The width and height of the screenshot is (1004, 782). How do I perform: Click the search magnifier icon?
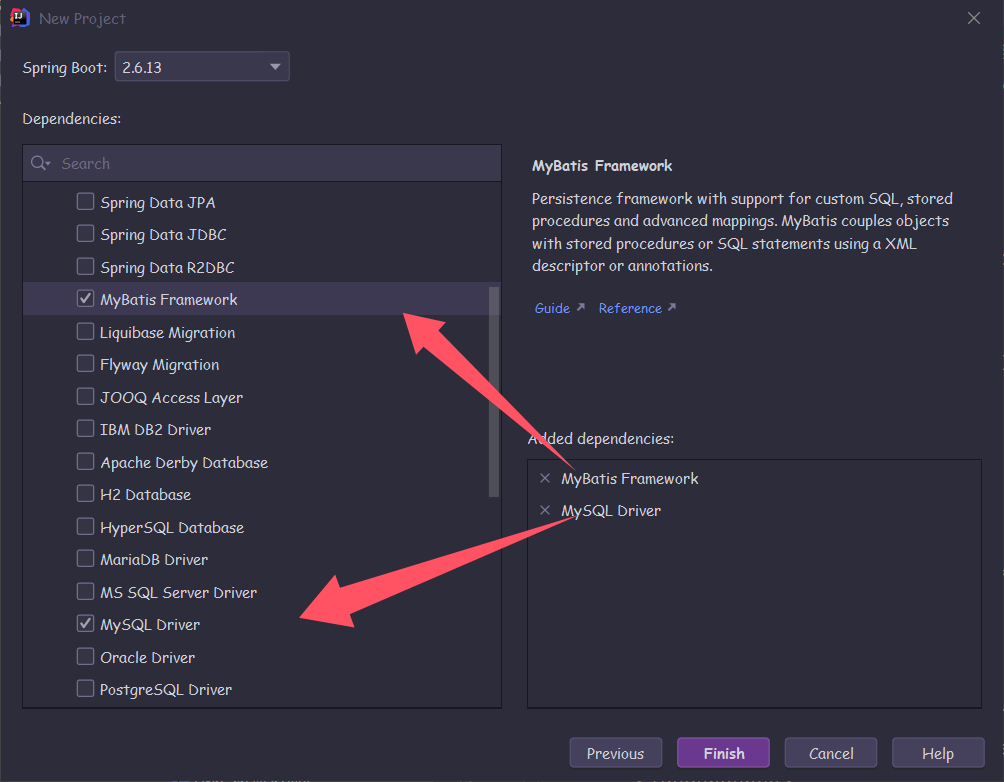click(40, 163)
